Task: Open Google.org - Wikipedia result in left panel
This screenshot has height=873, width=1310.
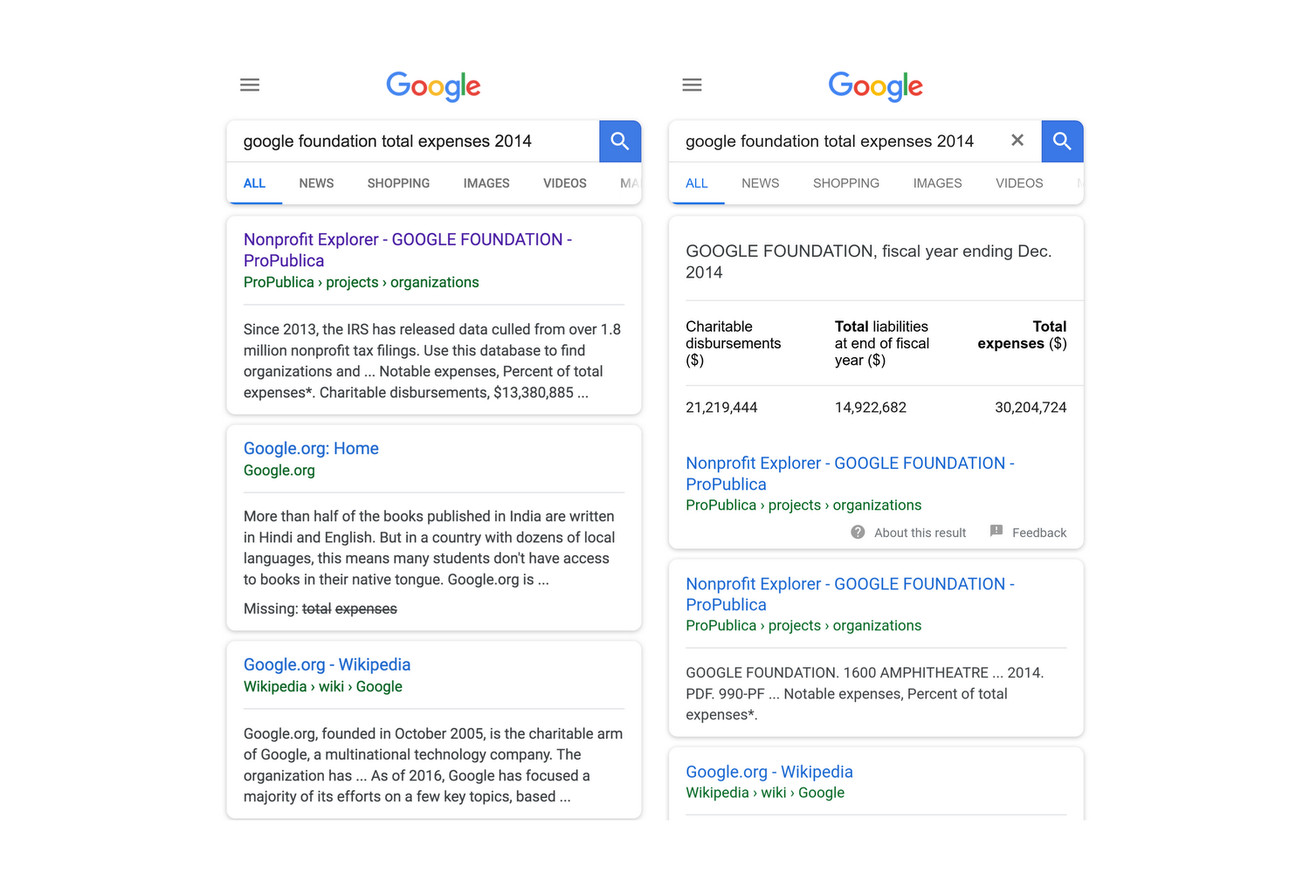Action: coord(327,664)
